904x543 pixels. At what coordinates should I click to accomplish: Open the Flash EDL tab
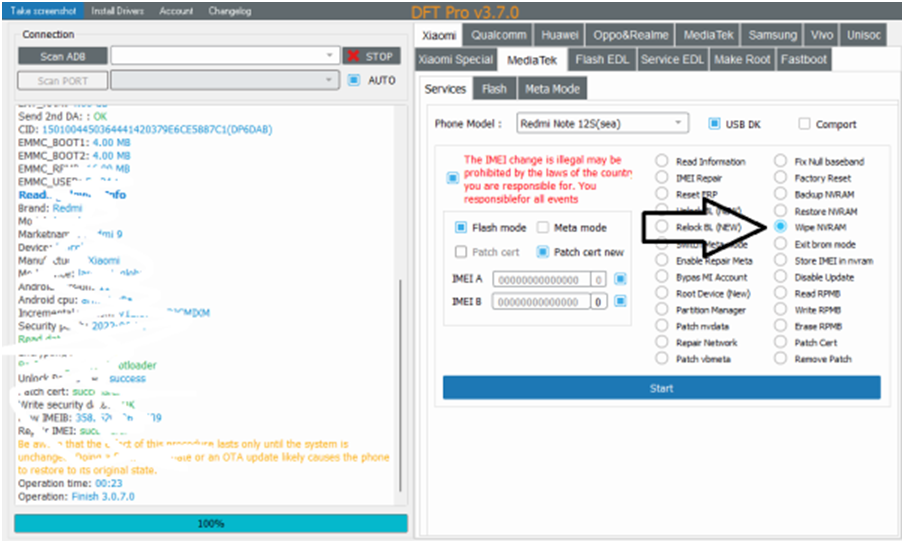point(602,59)
